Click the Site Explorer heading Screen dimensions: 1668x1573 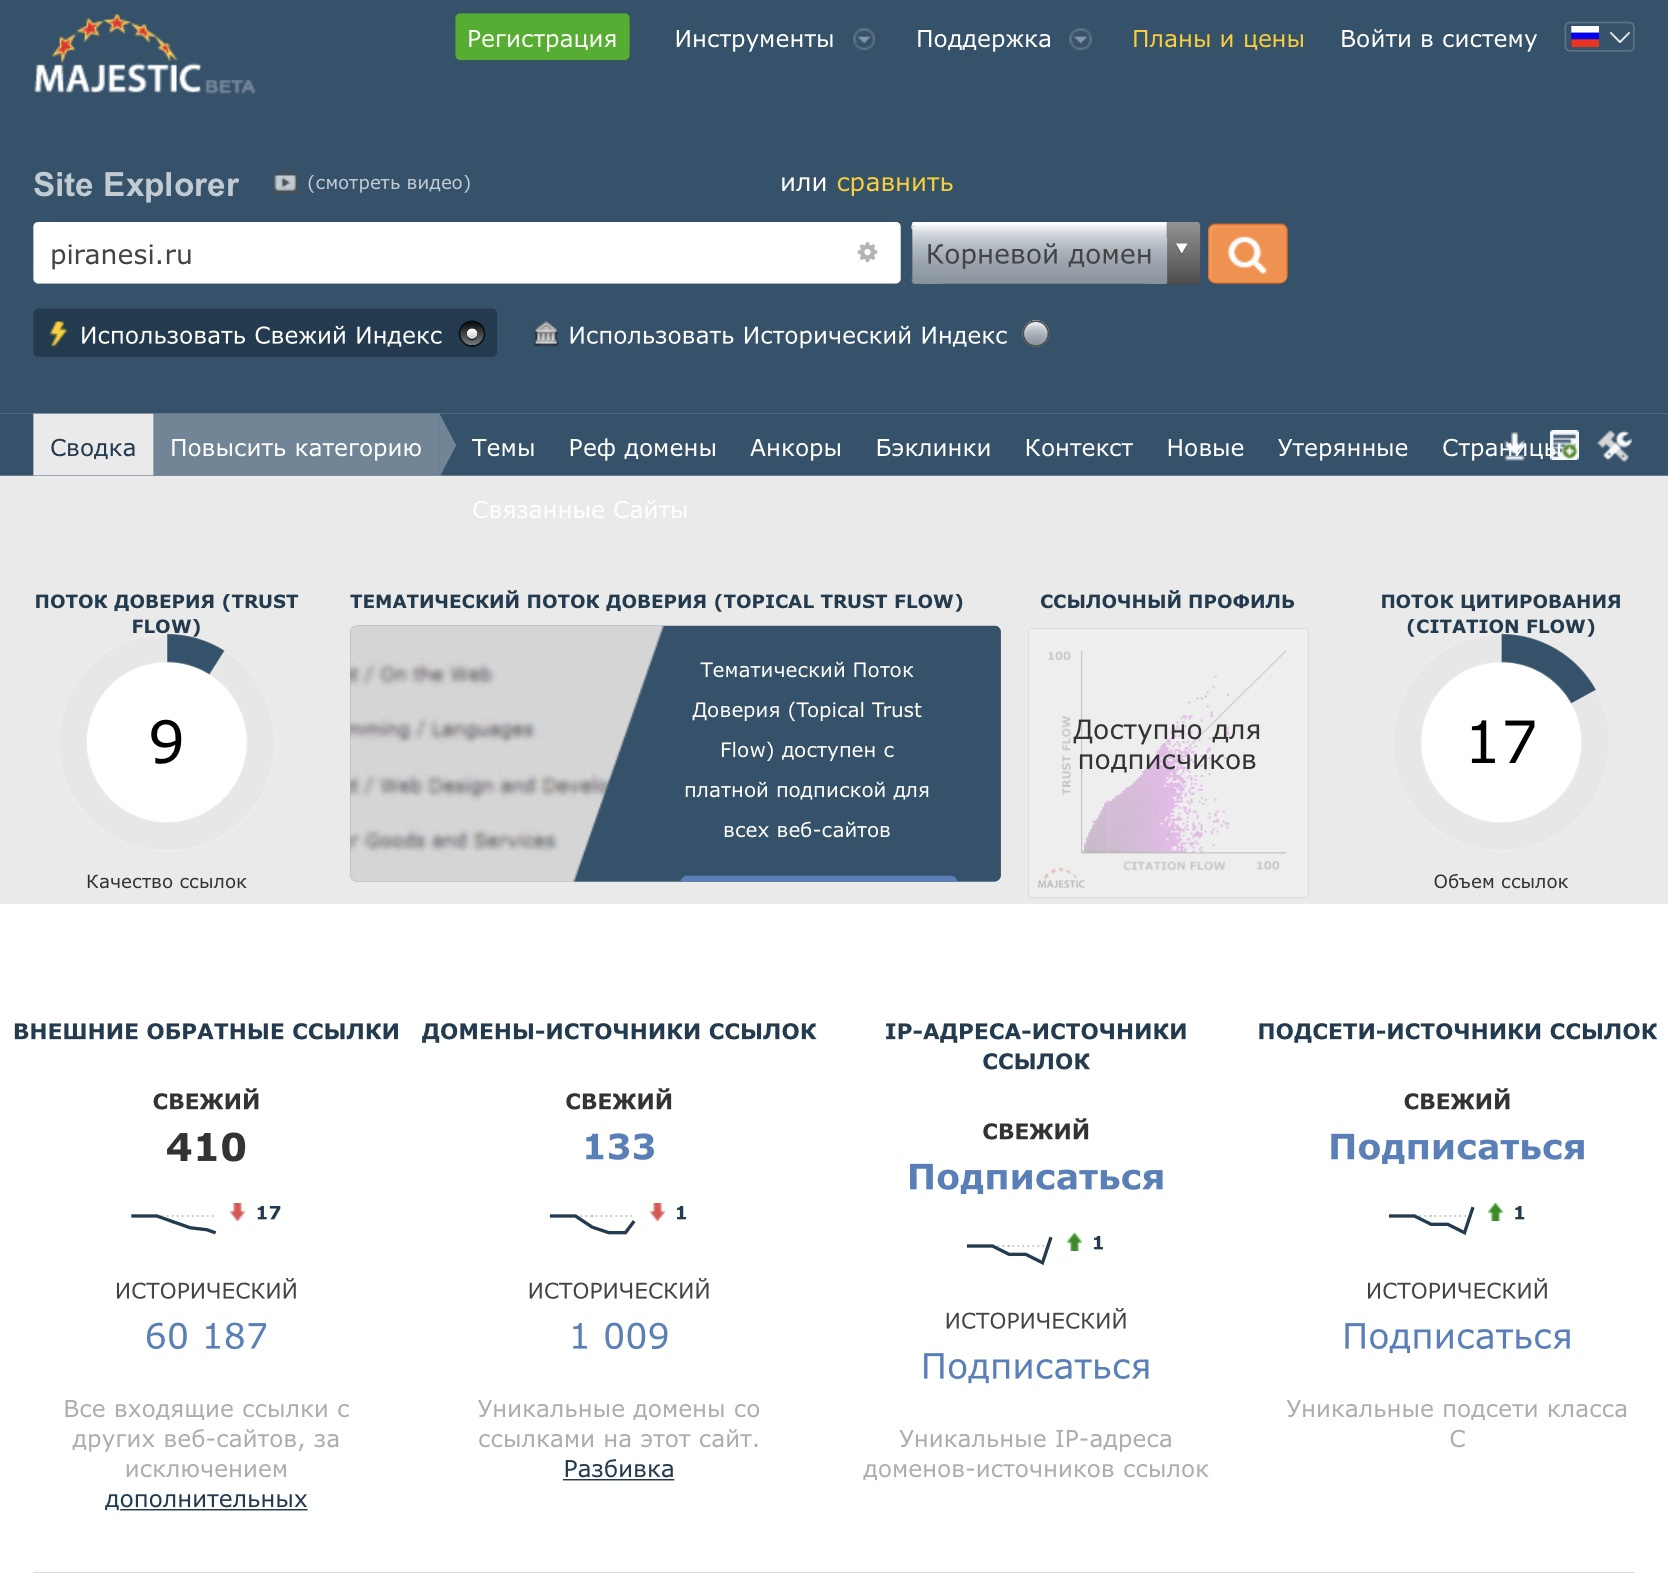(x=136, y=185)
